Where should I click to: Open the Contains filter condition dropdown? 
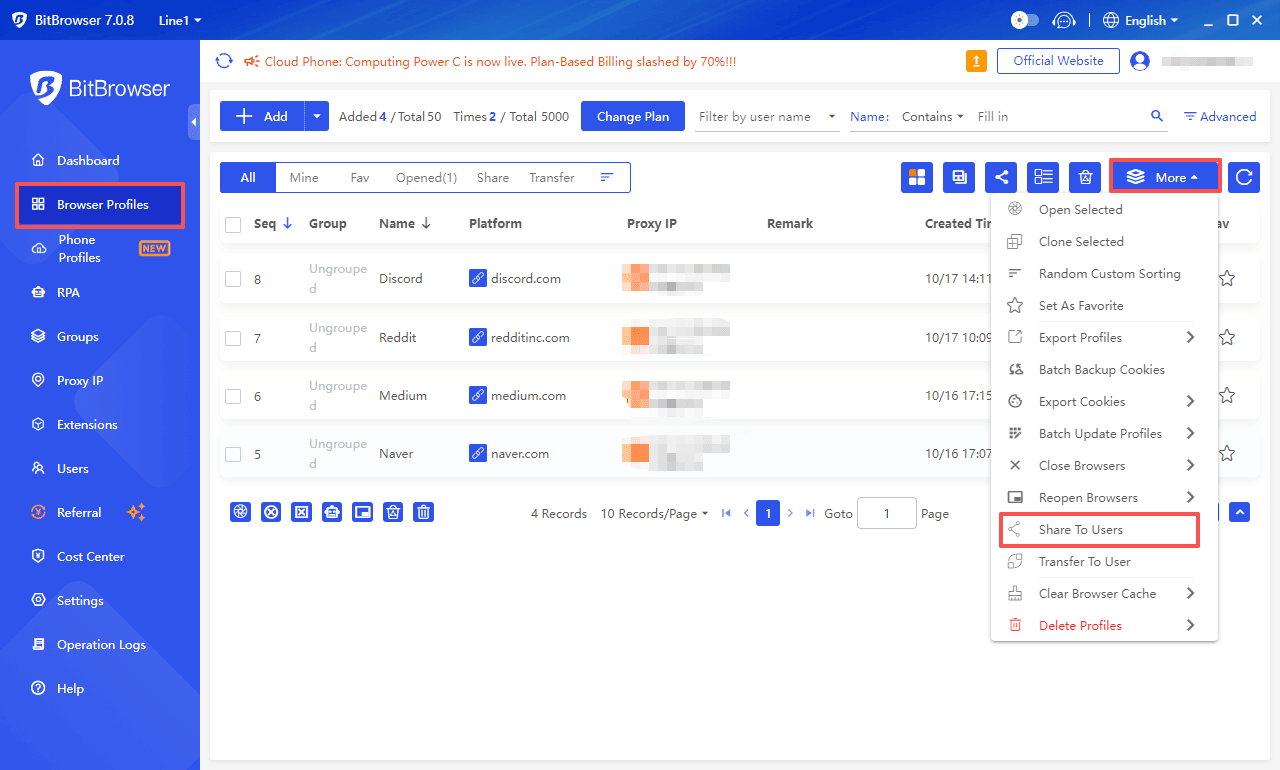click(x=932, y=116)
